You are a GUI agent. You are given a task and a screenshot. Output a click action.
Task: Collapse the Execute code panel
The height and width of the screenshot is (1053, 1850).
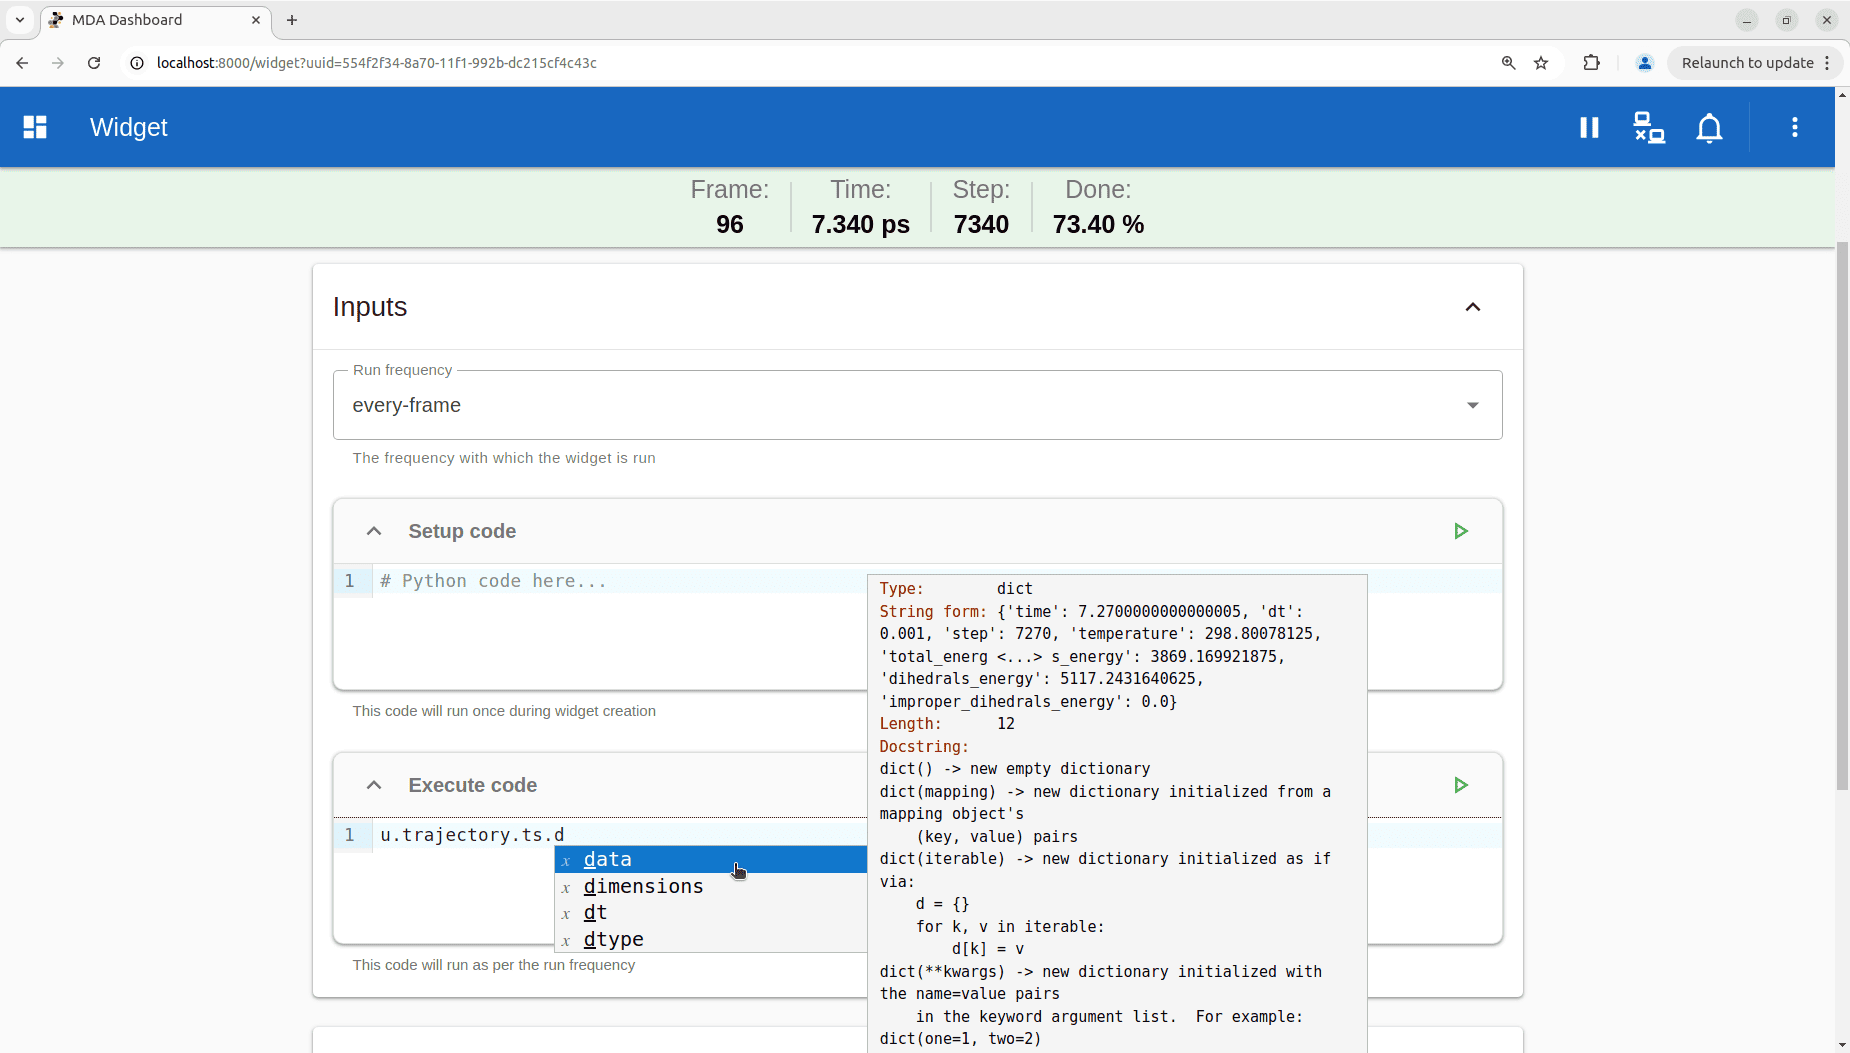click(x=374, y=785)
